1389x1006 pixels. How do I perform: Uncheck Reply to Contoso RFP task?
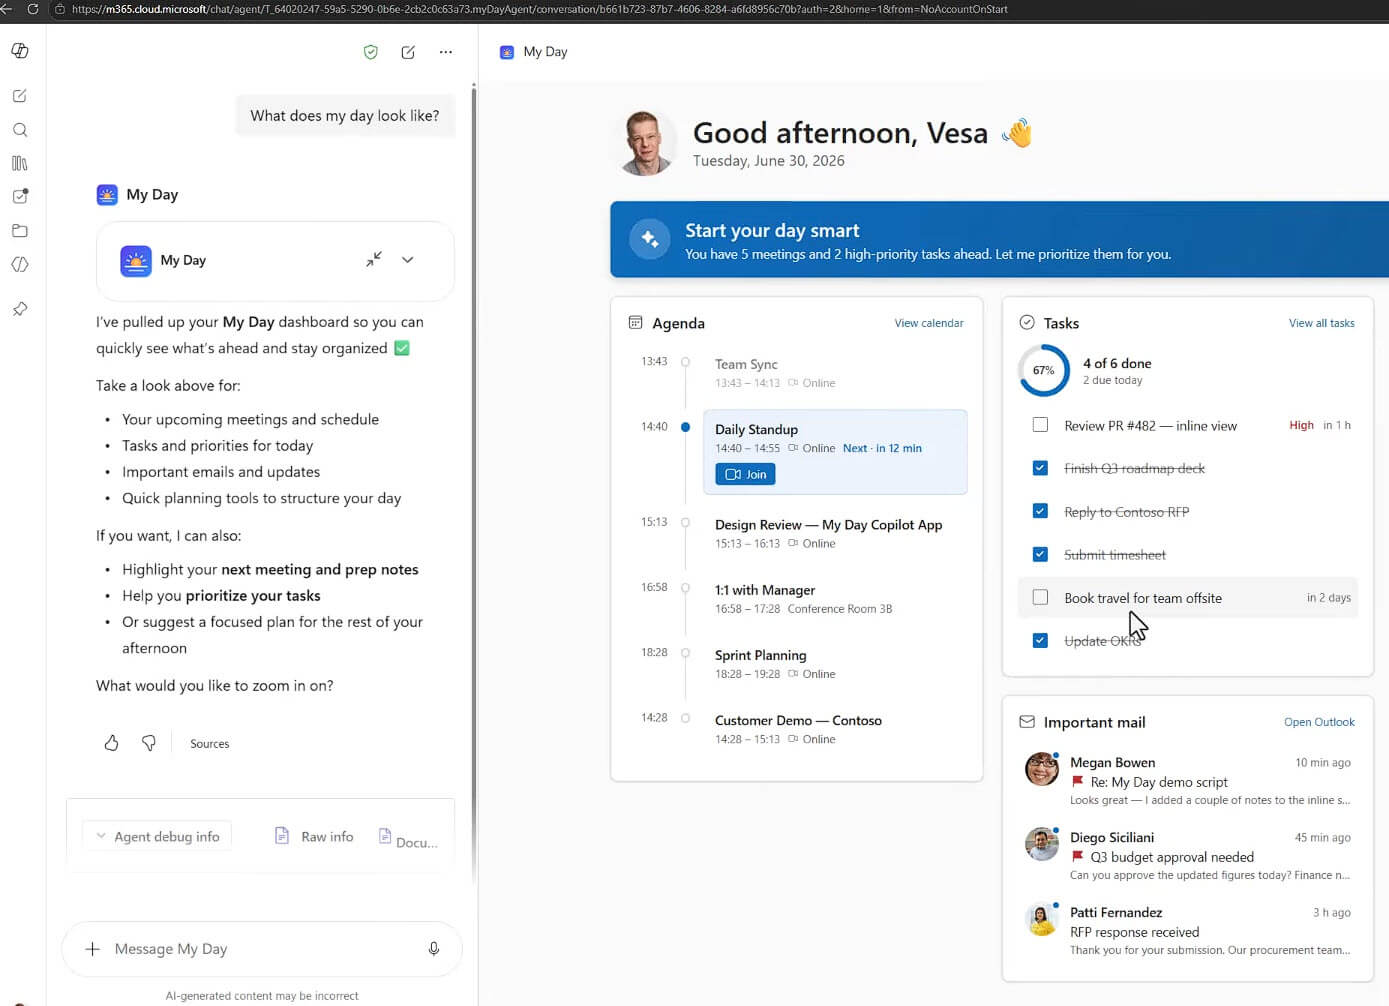(x=1040, y=511)
